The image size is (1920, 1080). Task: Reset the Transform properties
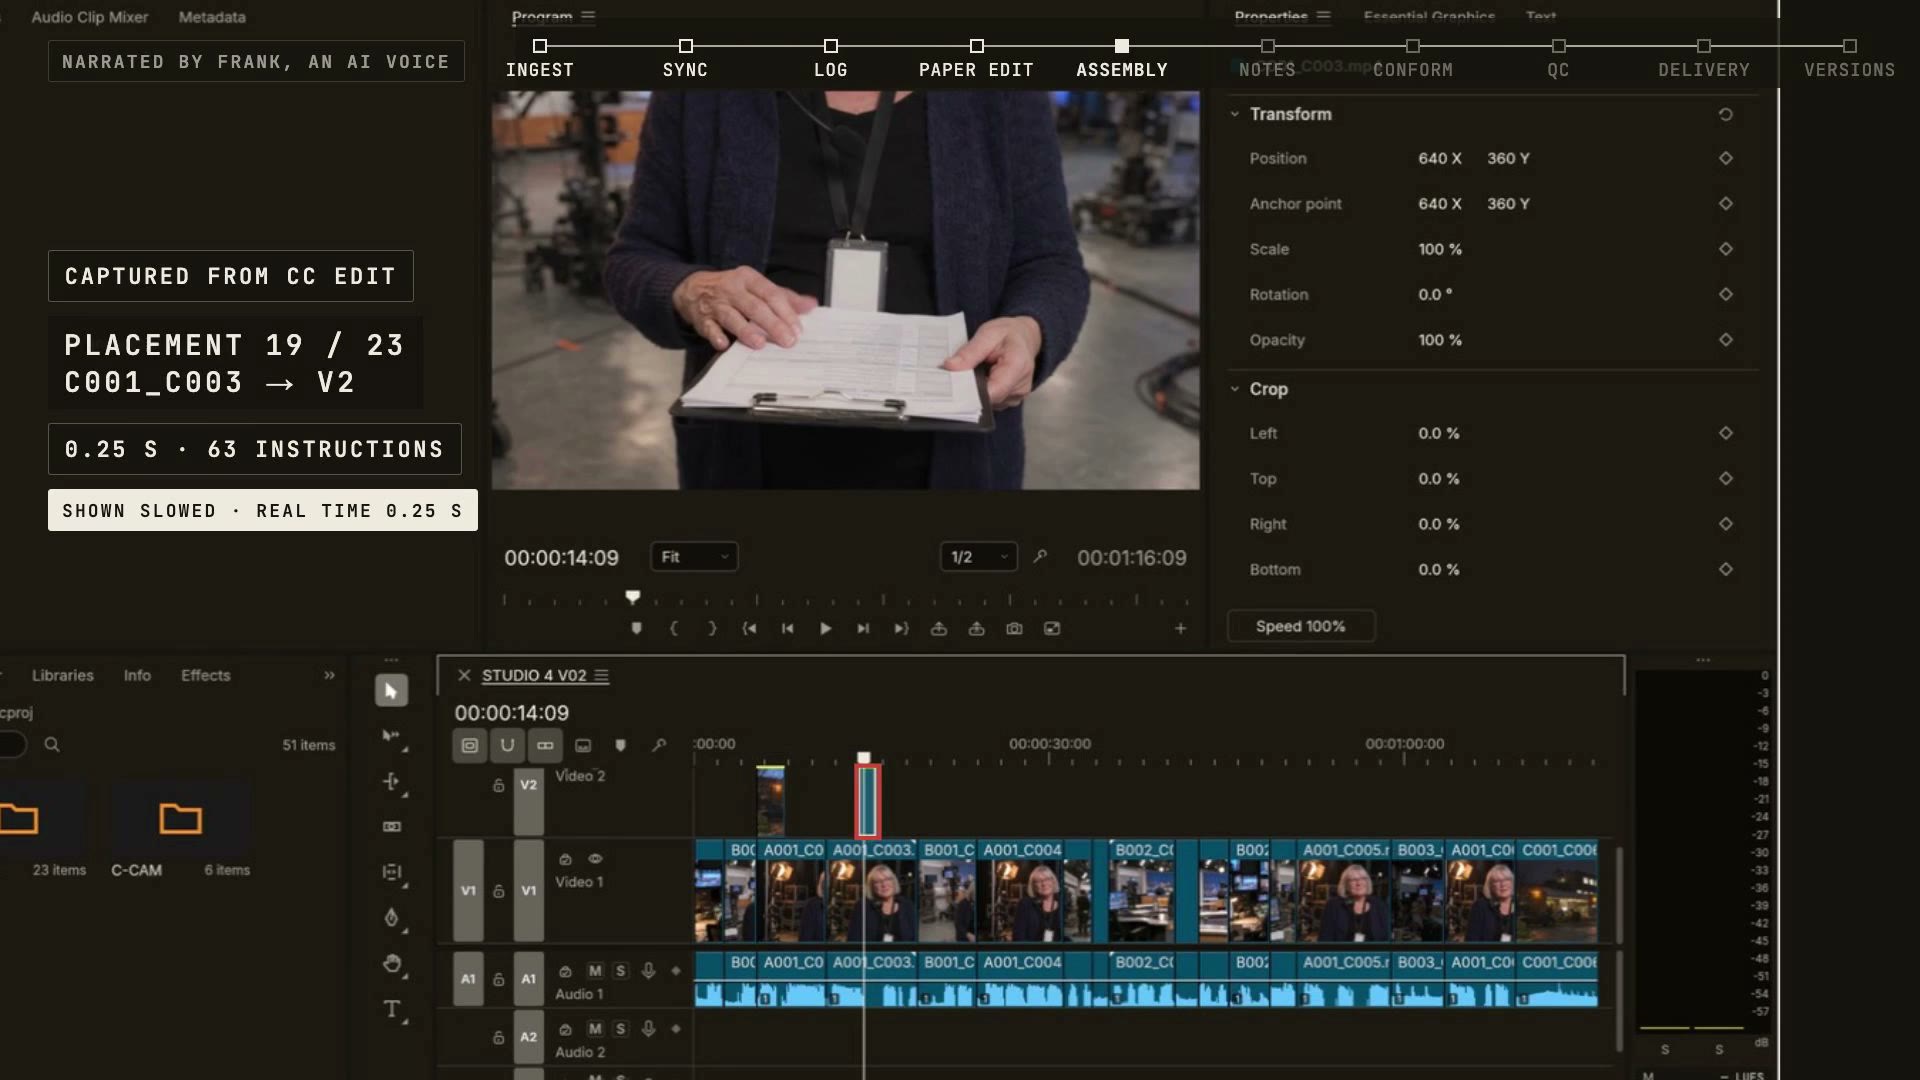tap(1725, 114)
